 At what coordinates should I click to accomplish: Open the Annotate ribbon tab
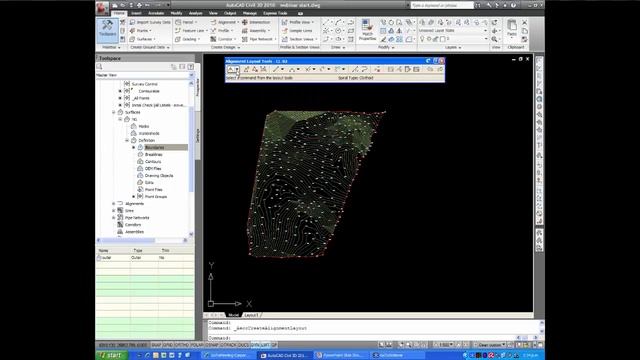tap(156, 13)
